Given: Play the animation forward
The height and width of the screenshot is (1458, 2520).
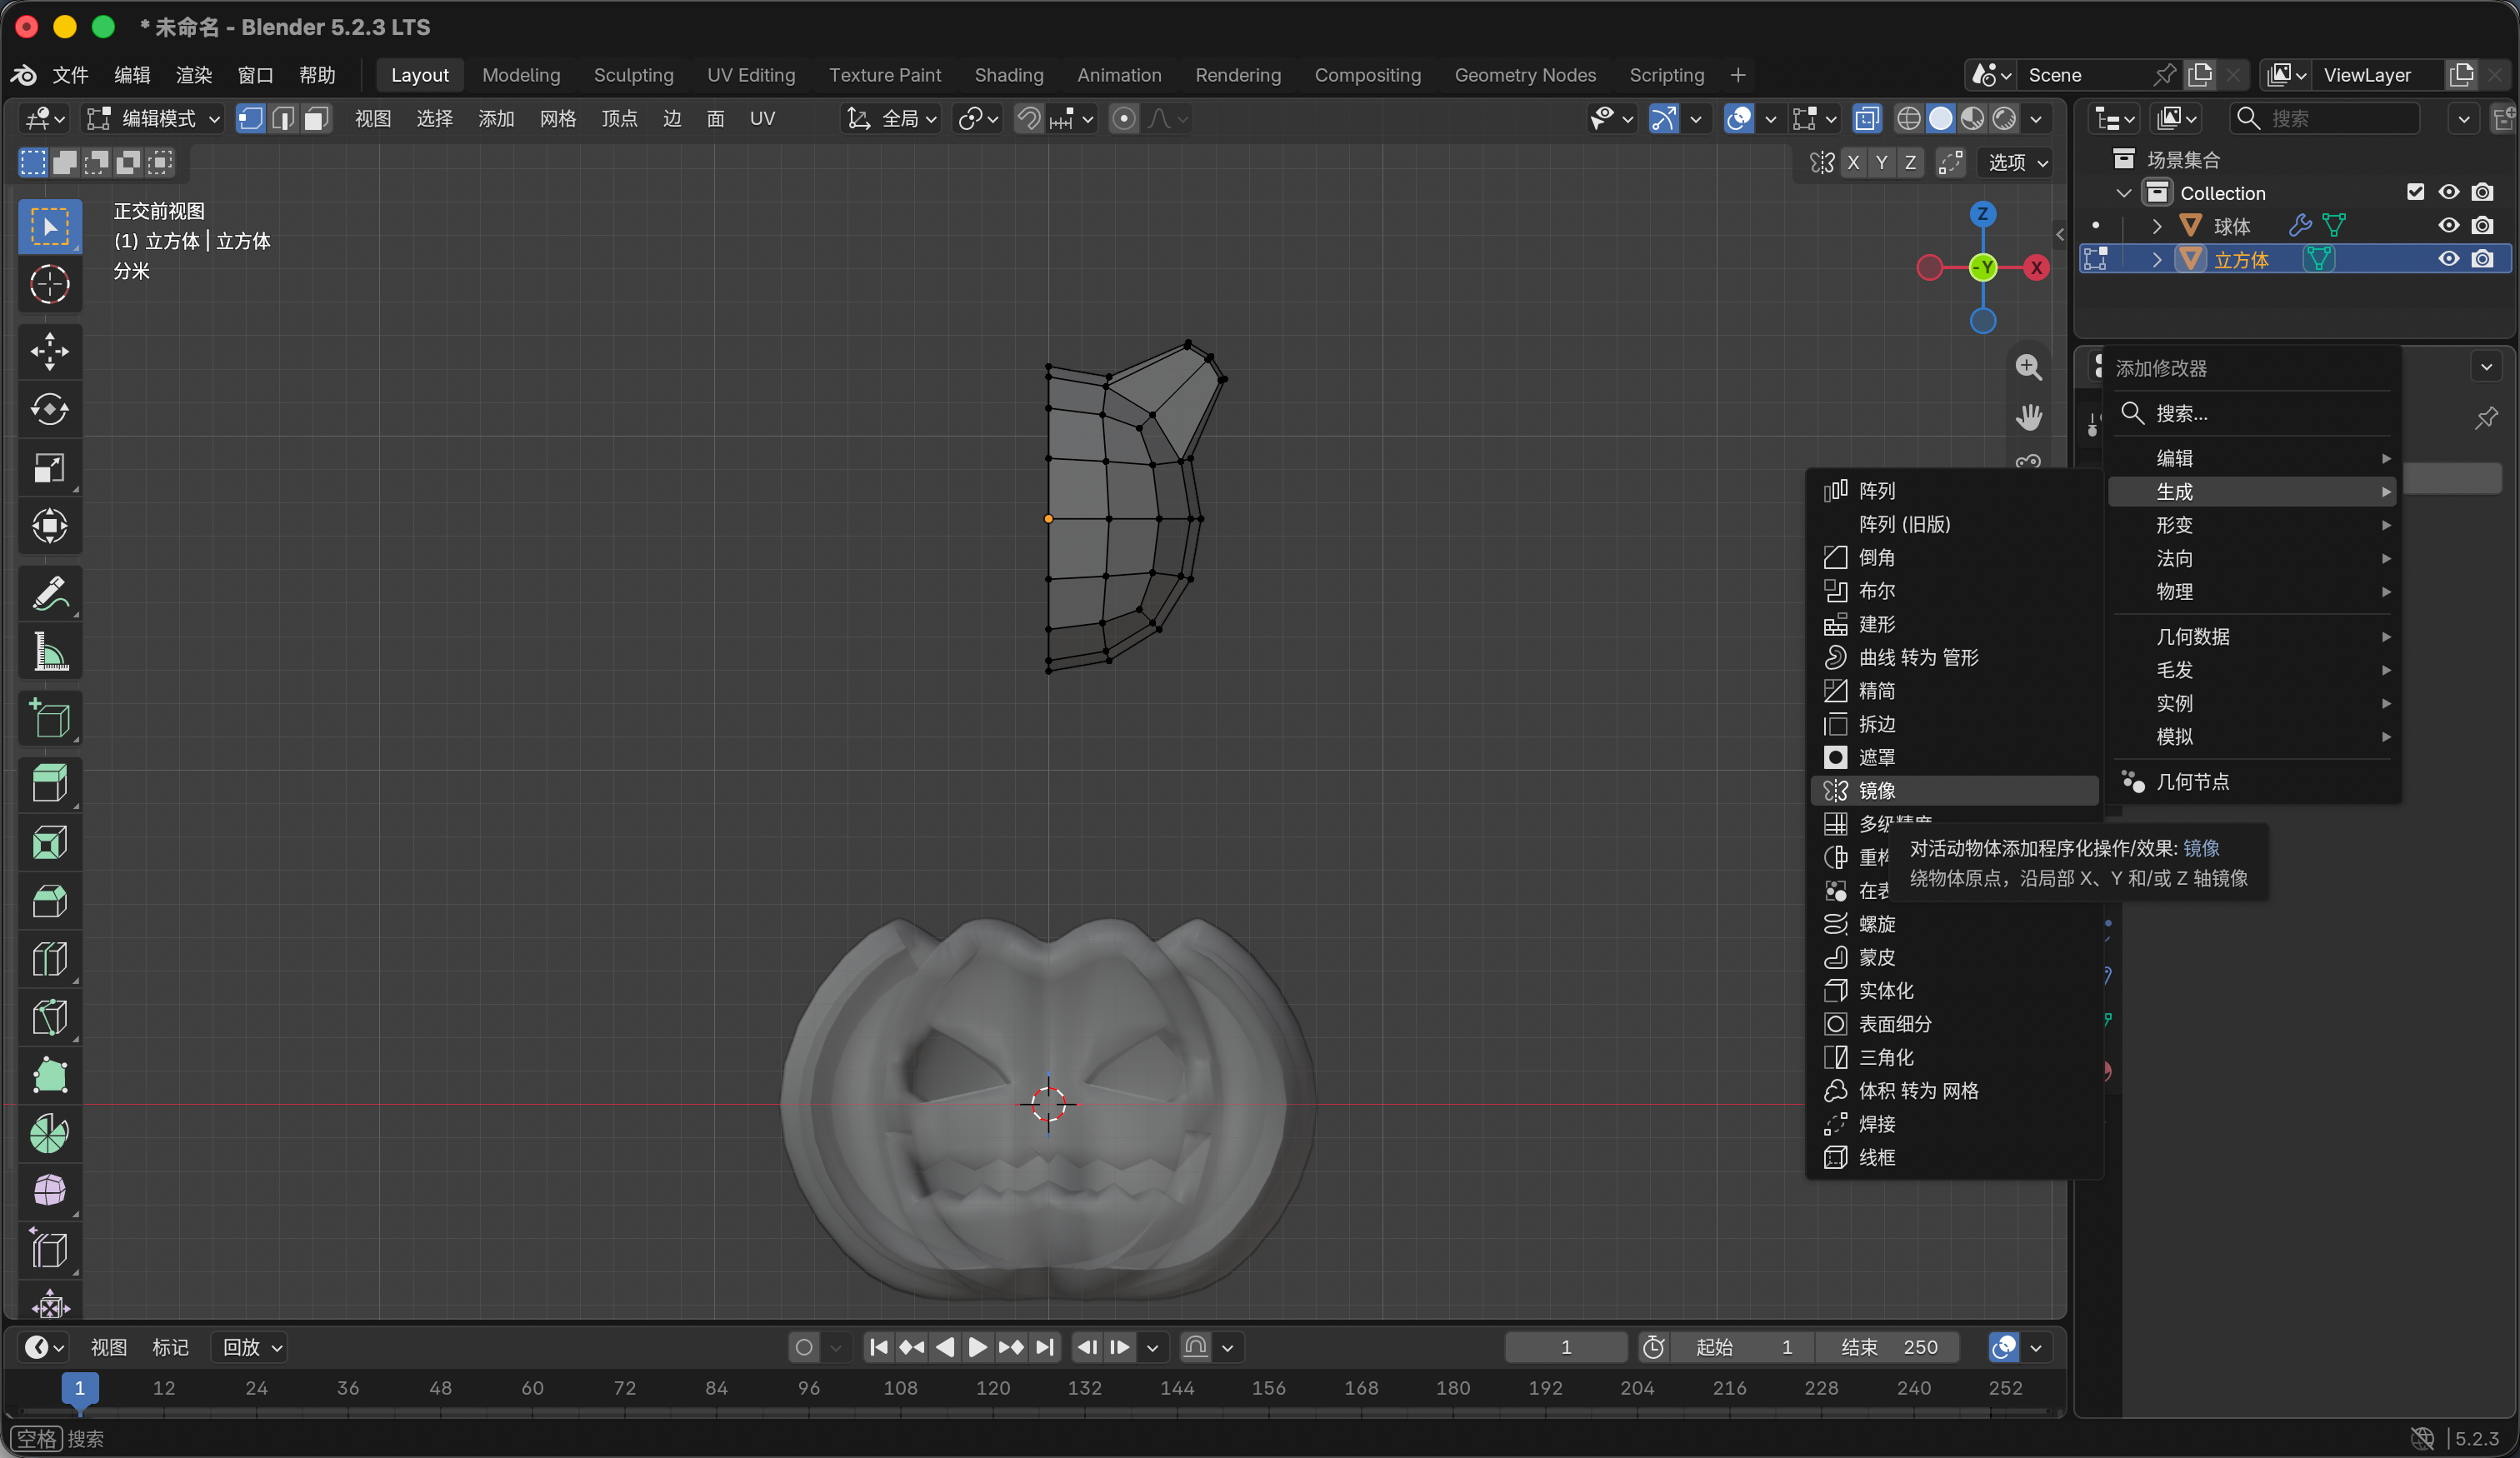Looking at the screenshot, I should point(978,1347).
